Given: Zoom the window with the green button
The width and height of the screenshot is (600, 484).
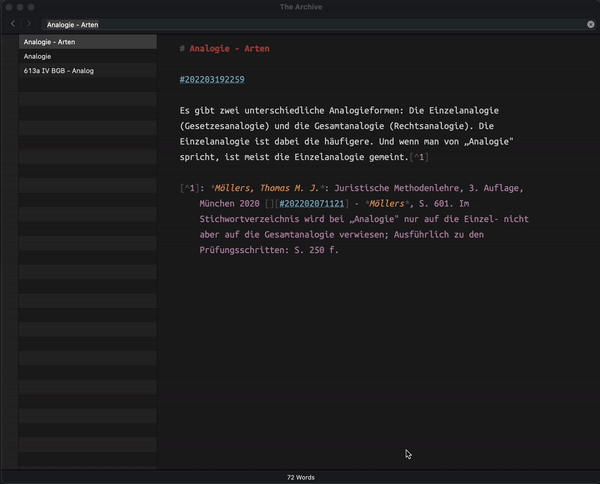Looking at the screenshot, I should coord(31,7).
